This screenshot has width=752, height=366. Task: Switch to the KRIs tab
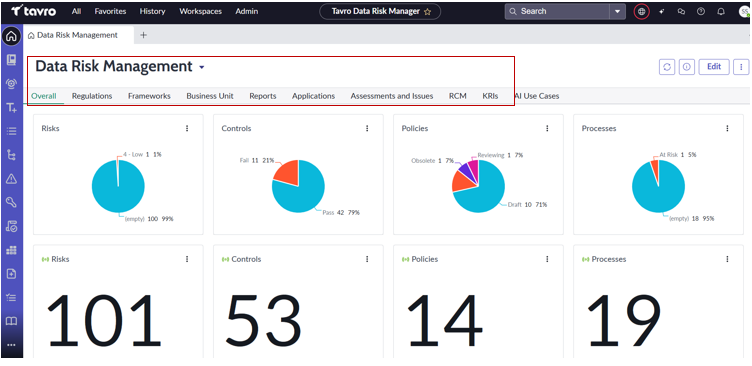[490, 96]
